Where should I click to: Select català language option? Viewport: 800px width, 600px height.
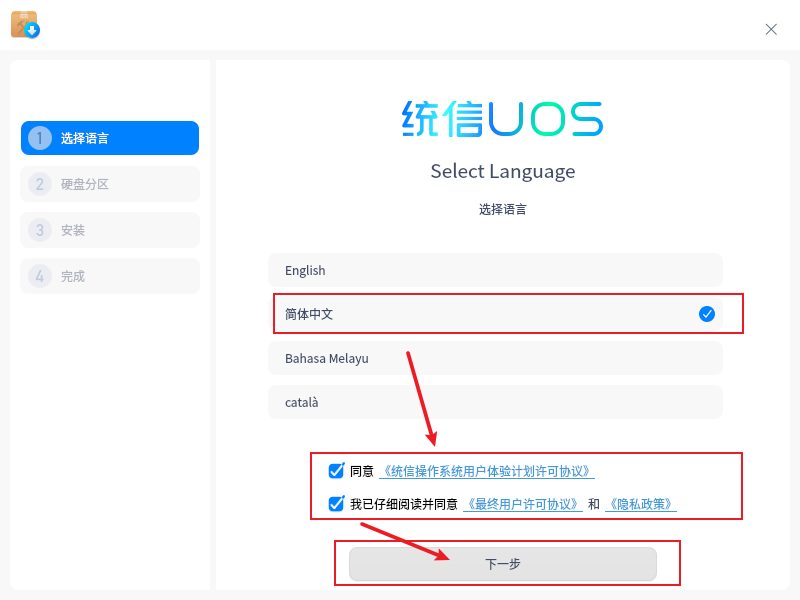495,402
